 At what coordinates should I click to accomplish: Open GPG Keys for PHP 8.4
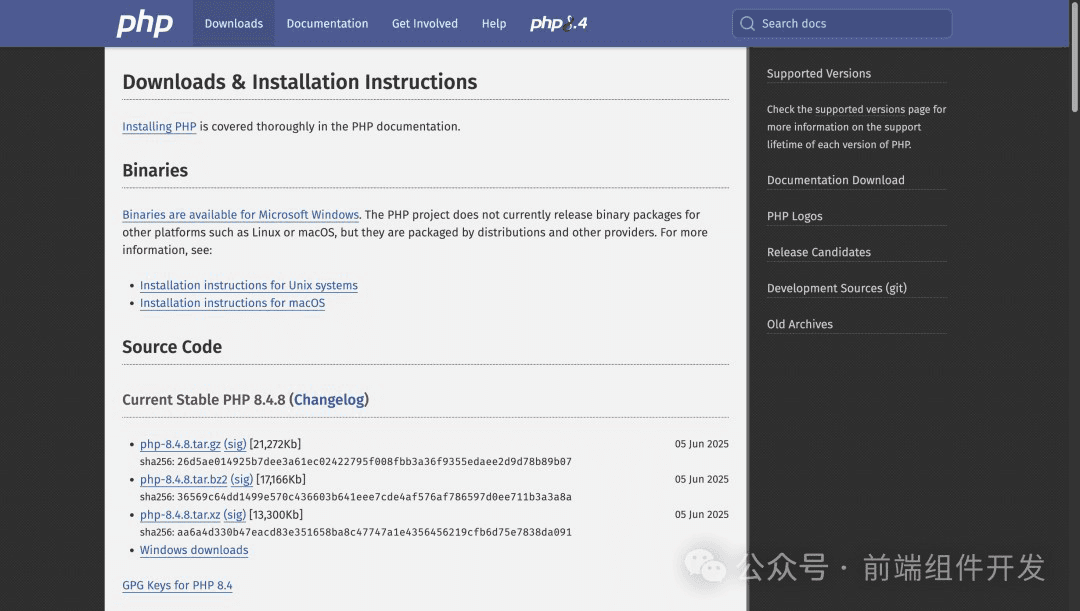pos(177,585)
